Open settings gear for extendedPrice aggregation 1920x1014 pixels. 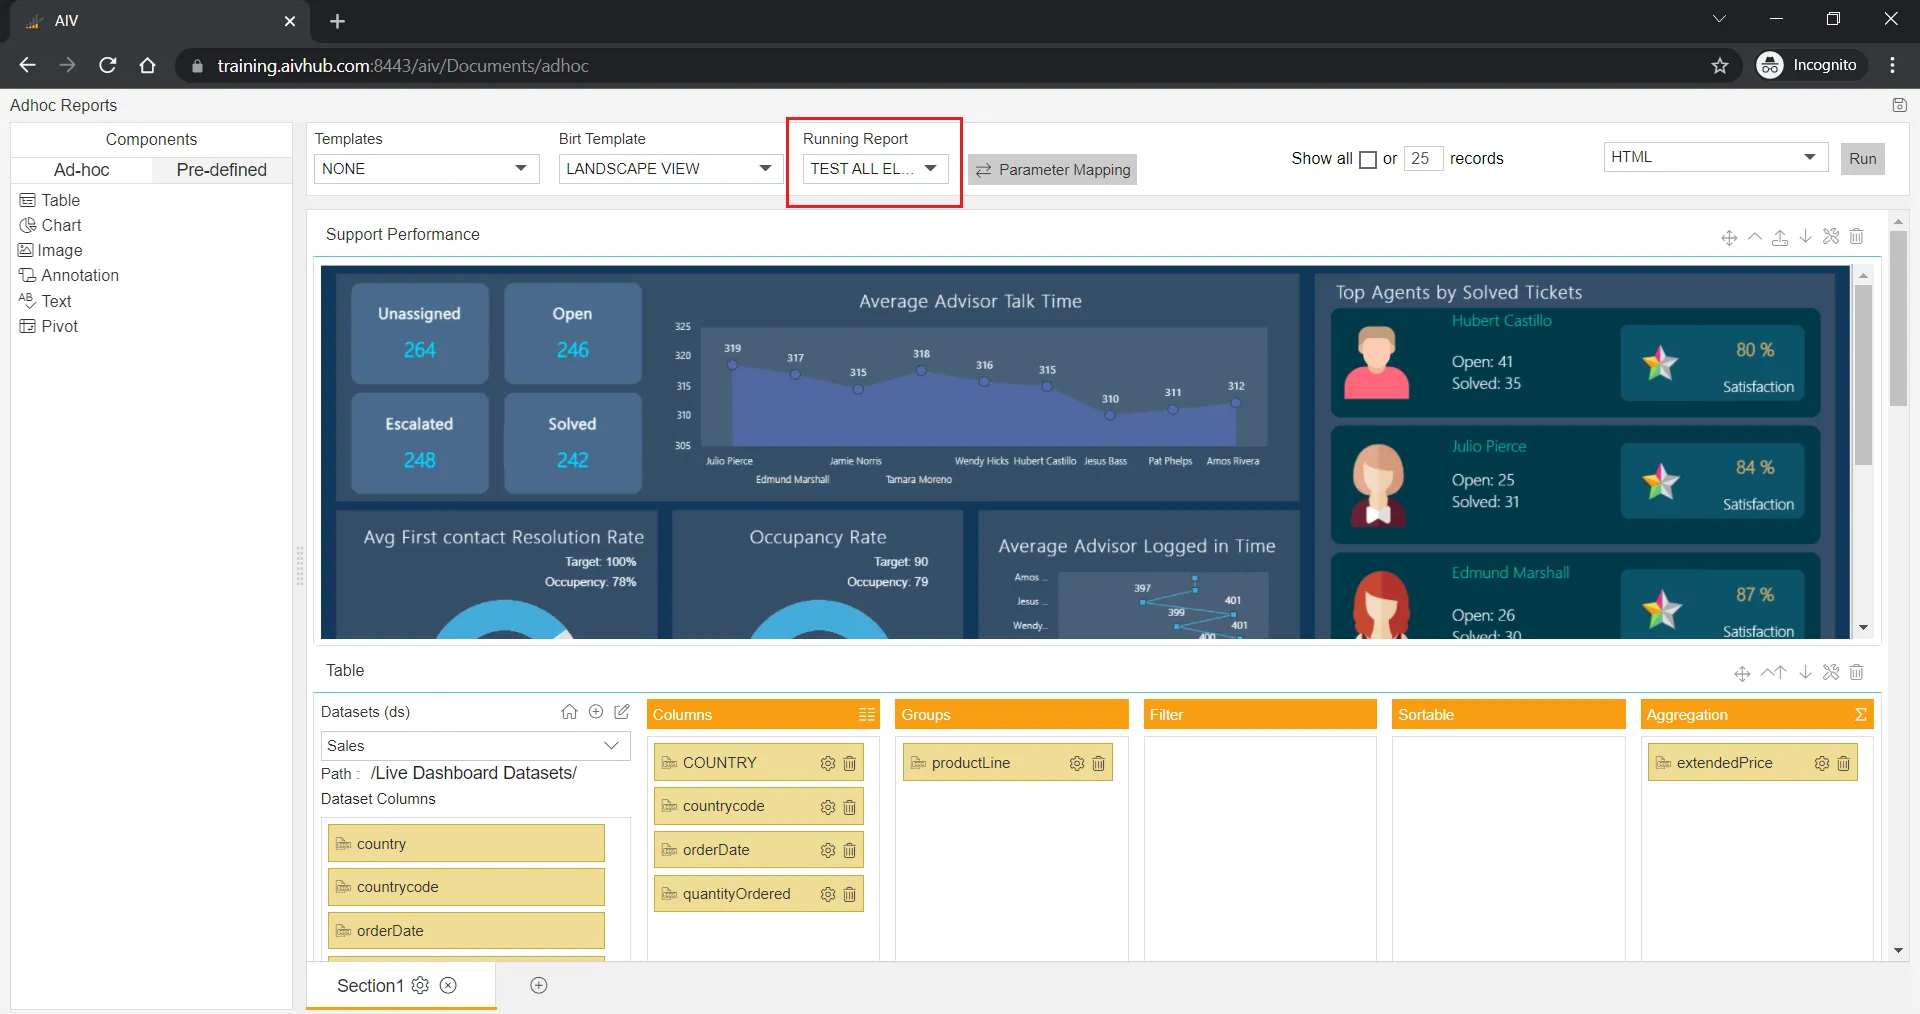coord(1822,763)
